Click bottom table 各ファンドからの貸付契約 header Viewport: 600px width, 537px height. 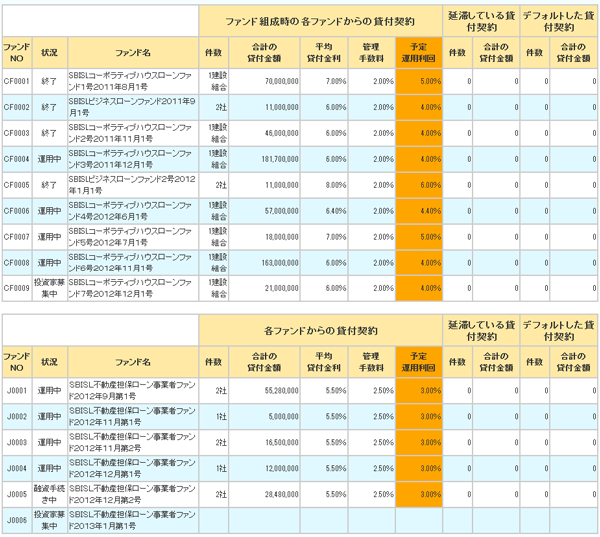321,331
